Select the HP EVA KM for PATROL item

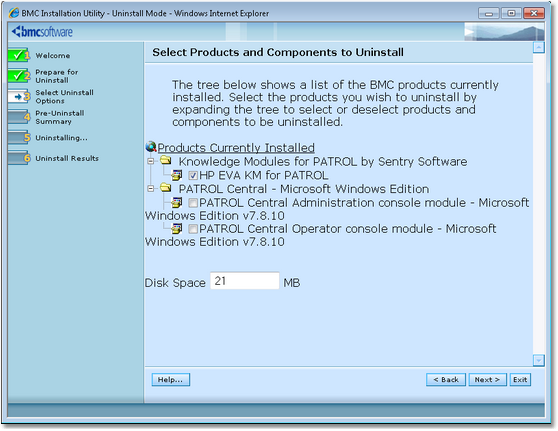click(264, 175)
